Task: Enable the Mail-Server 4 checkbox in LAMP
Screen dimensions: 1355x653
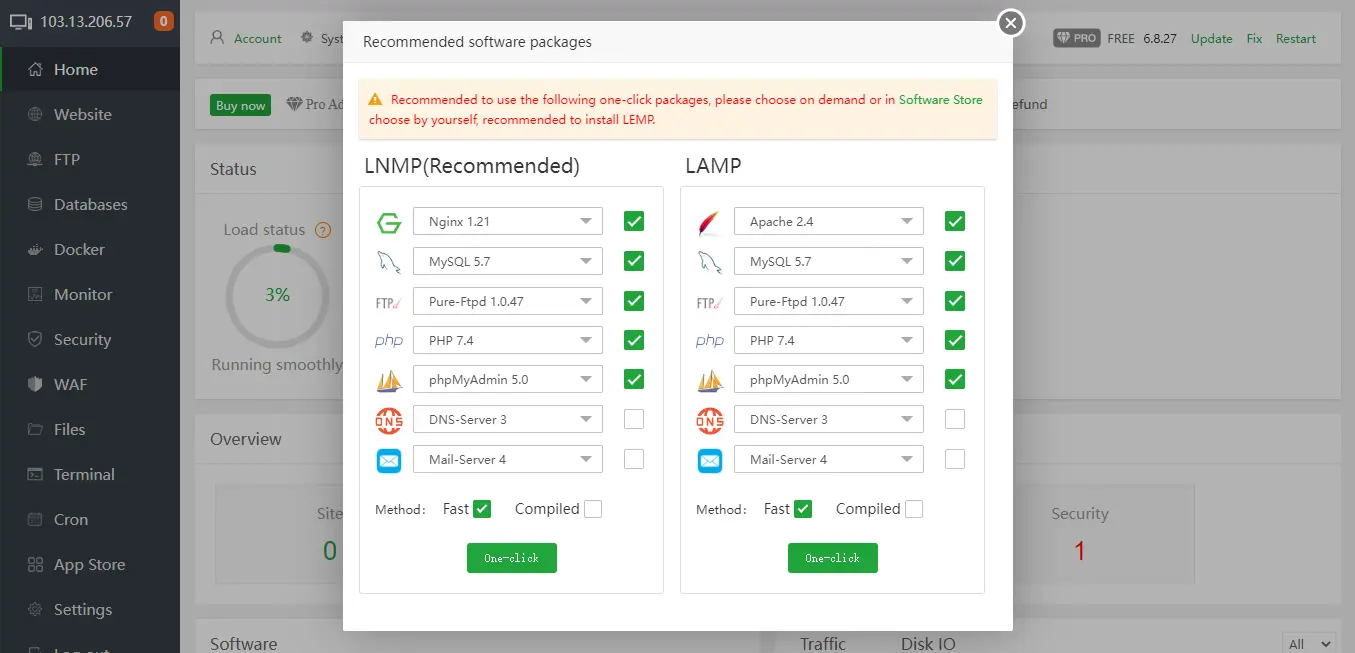Action: tap(955, 459)
